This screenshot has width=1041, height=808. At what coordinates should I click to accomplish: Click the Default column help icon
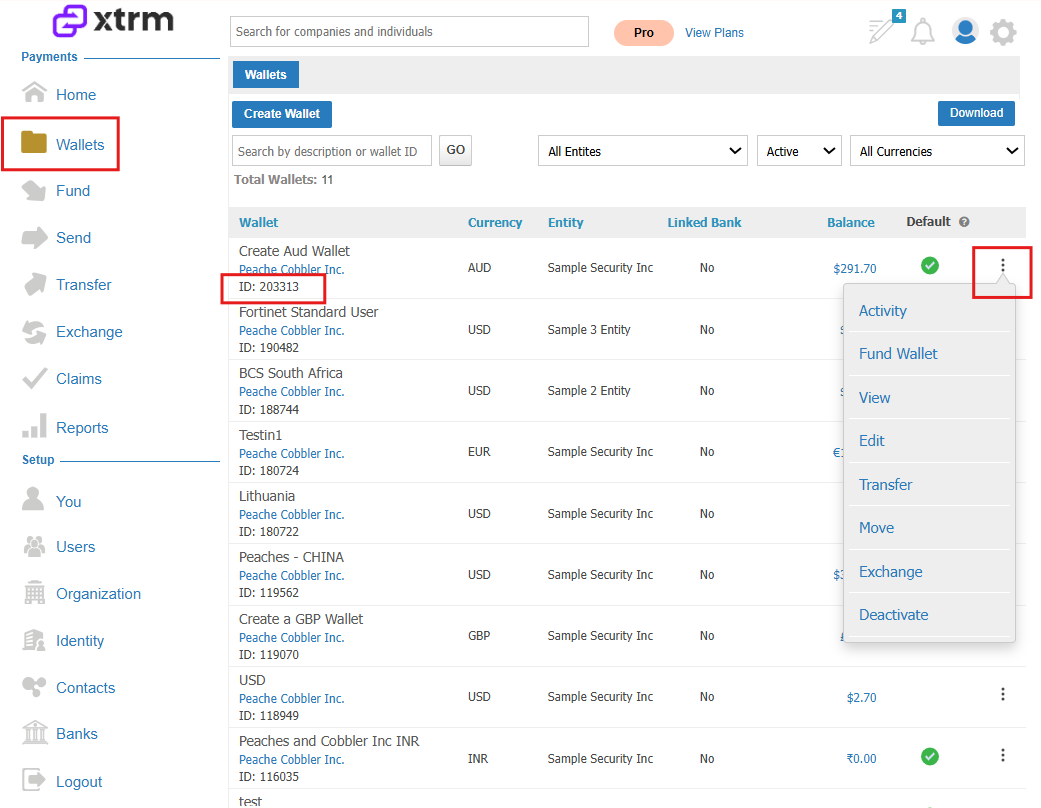pyautogui.click(x=964, y=222)
